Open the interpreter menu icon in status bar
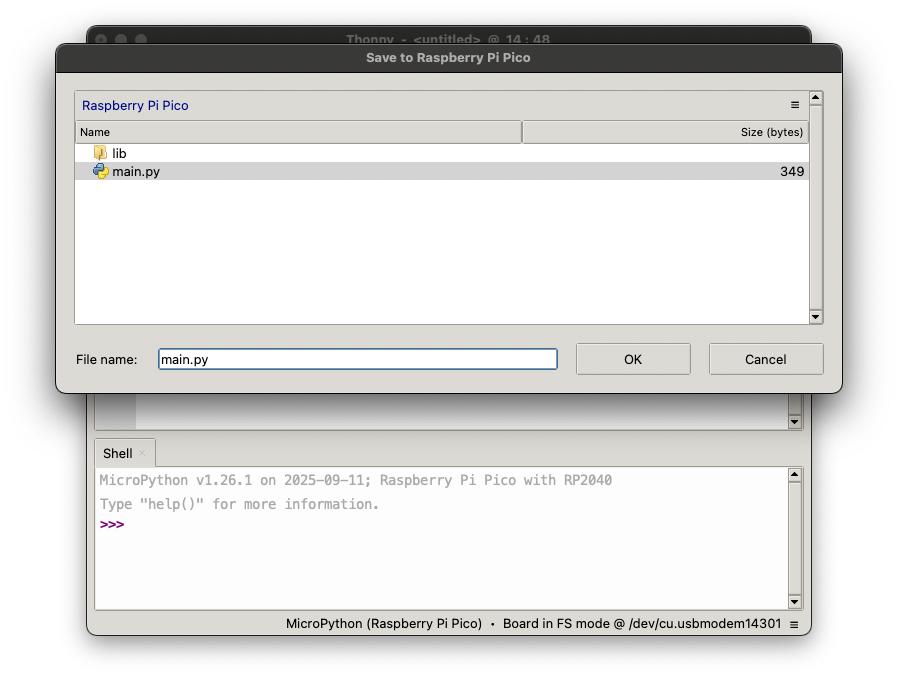This screenshot has width=898, height=677. [794, 624]
